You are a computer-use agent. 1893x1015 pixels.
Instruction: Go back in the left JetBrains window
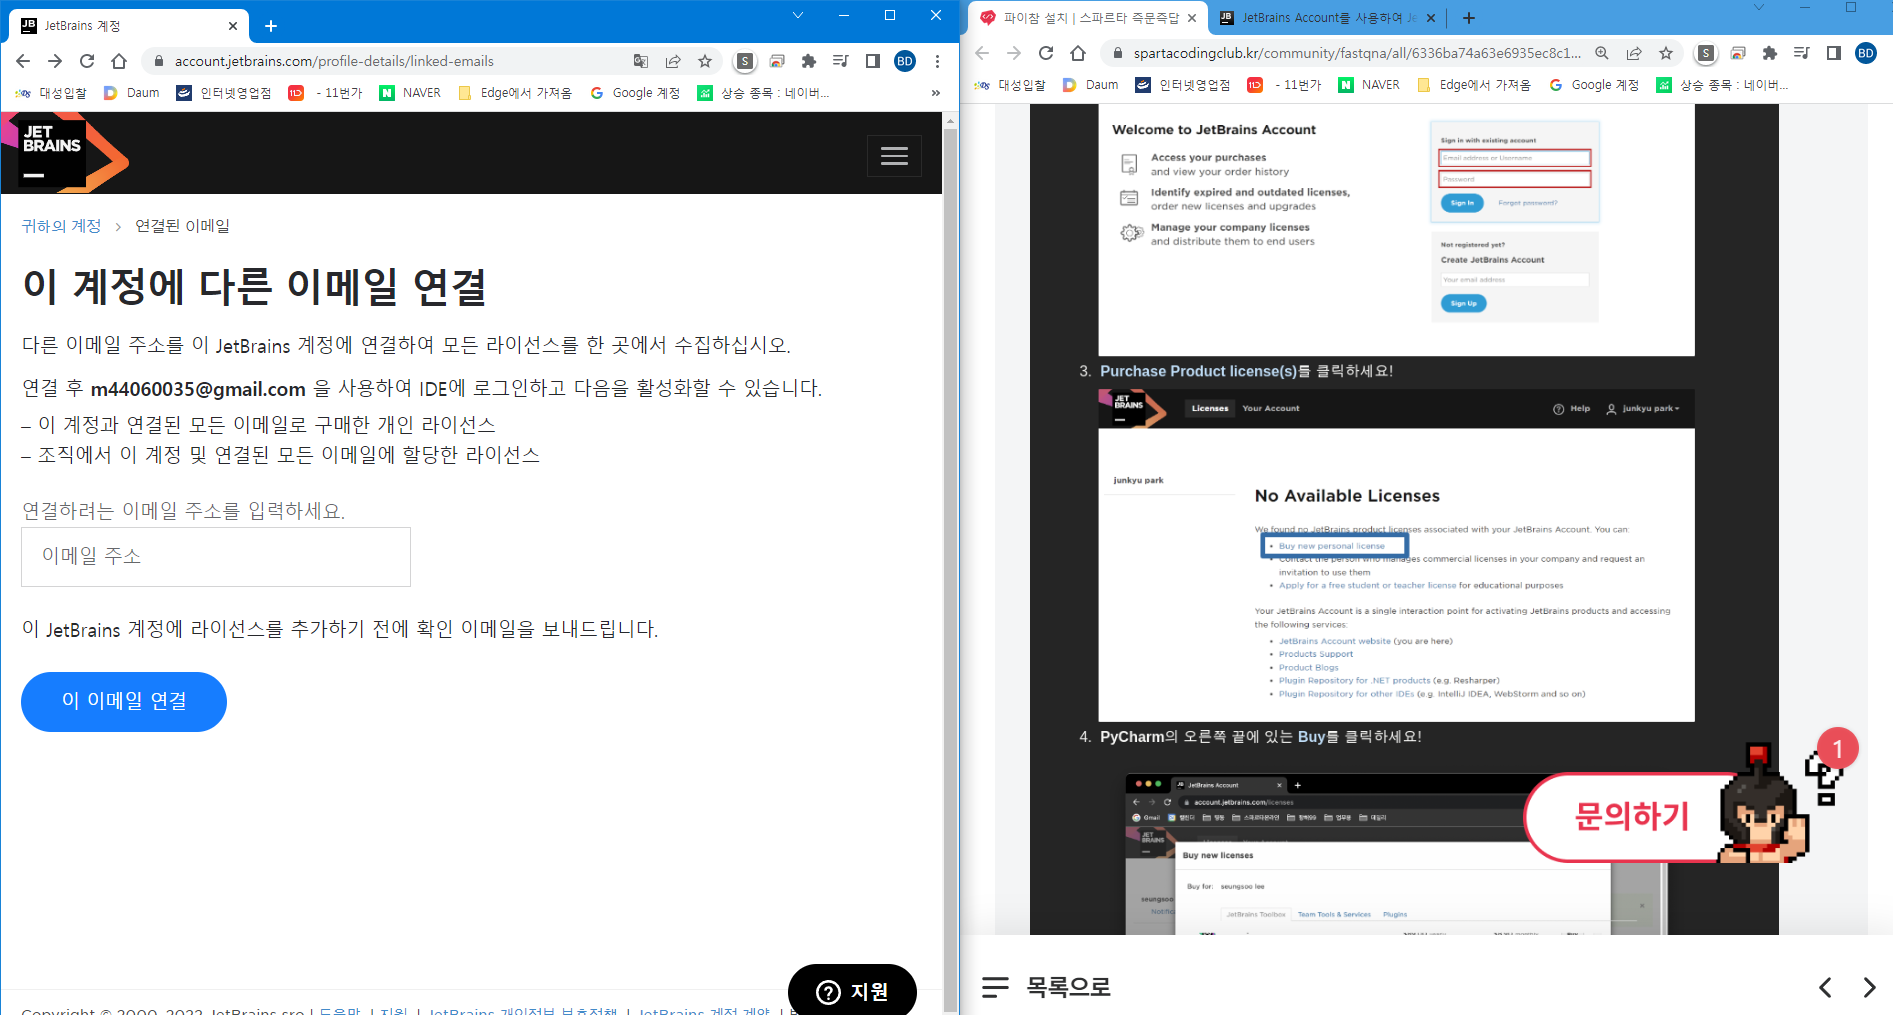pyautogui.click(x=23, y=61)
